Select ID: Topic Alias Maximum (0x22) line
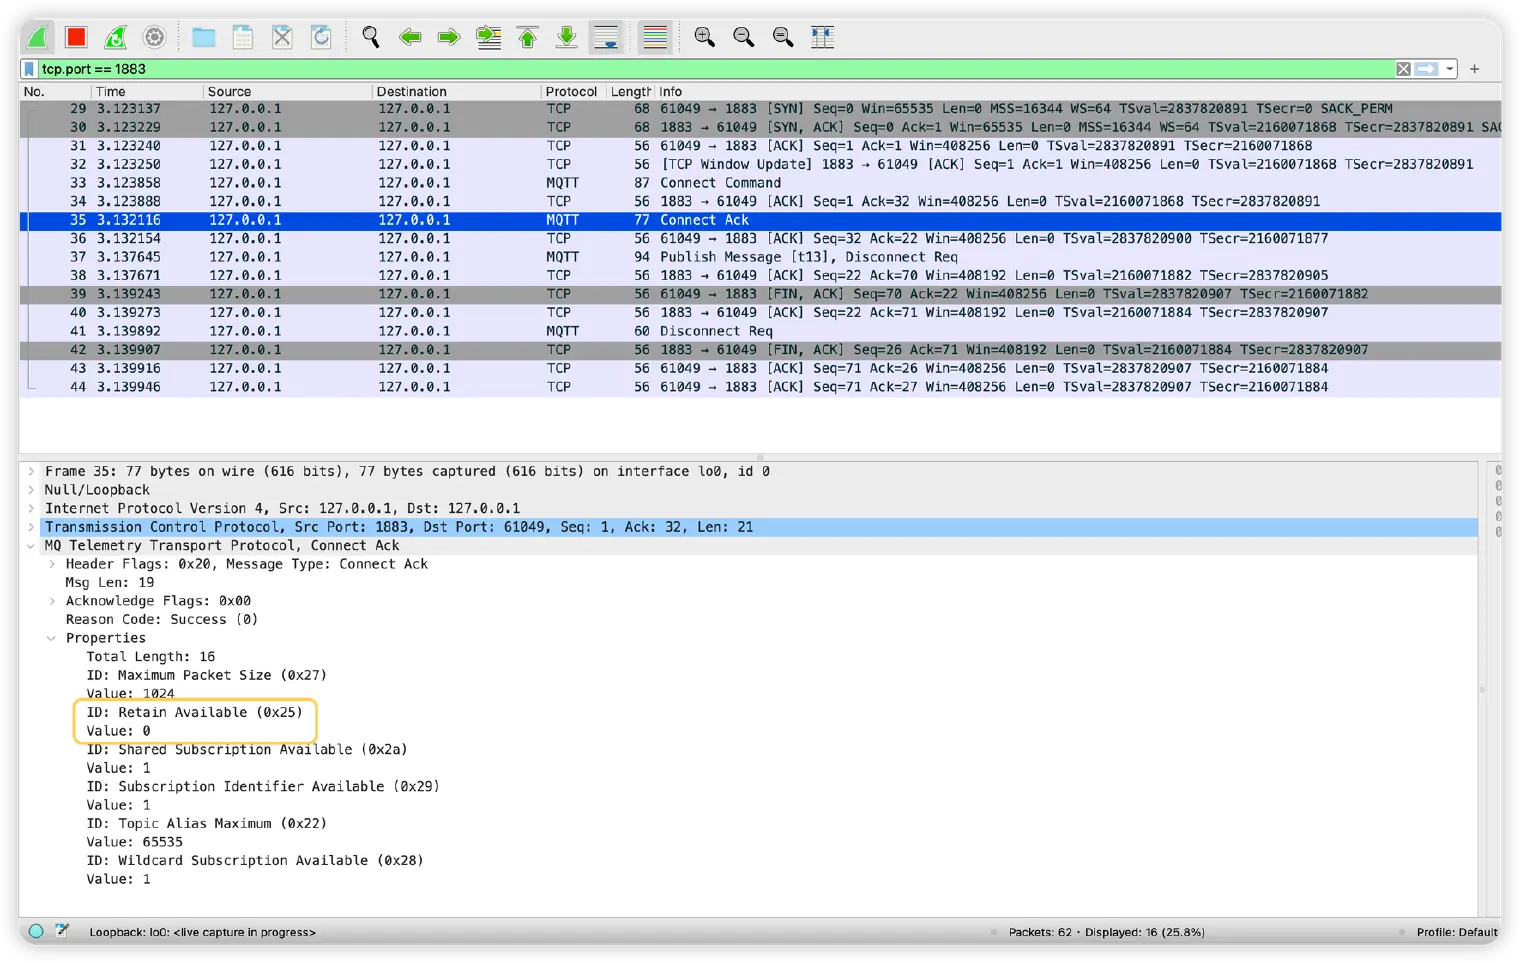The width and height of the screenshot is (1520, 963). click(207, 824)
